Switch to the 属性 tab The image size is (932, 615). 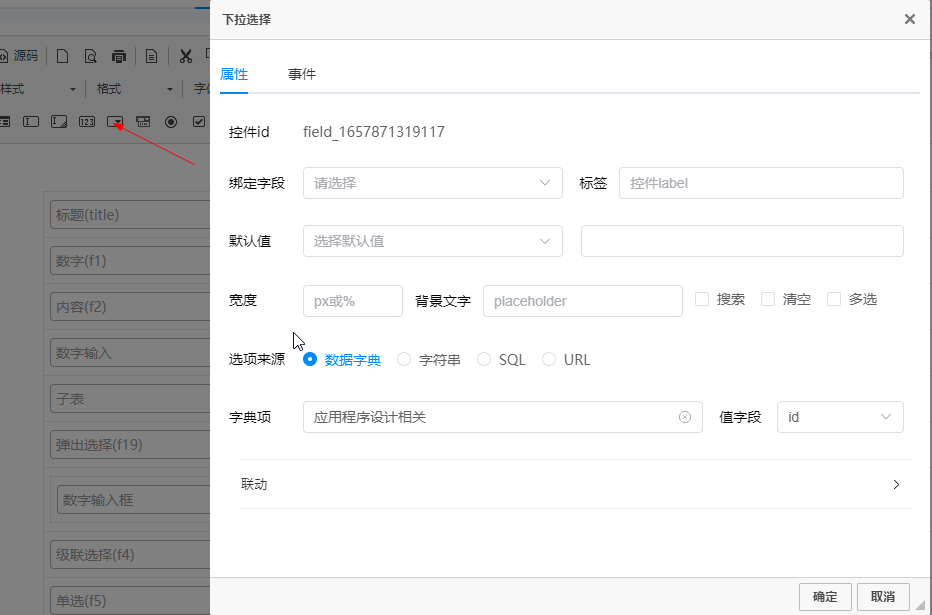[x=234, y=75]
